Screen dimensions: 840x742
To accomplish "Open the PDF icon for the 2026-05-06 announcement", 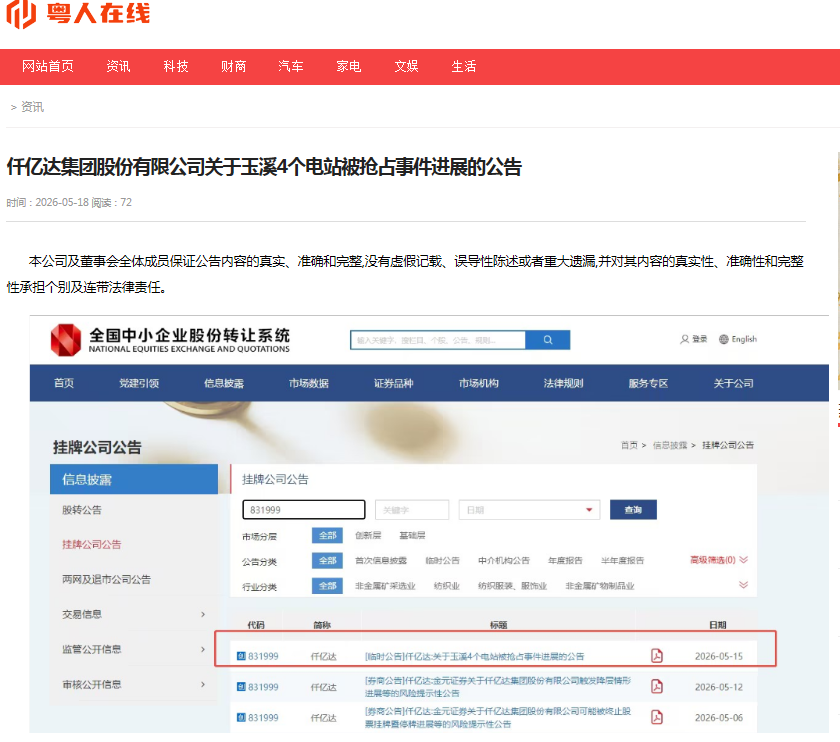I will tap(657, 717).
